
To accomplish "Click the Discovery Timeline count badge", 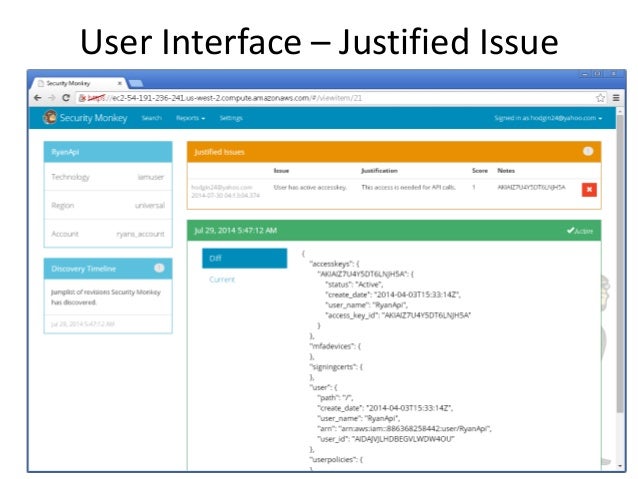I will click(159, 268).
